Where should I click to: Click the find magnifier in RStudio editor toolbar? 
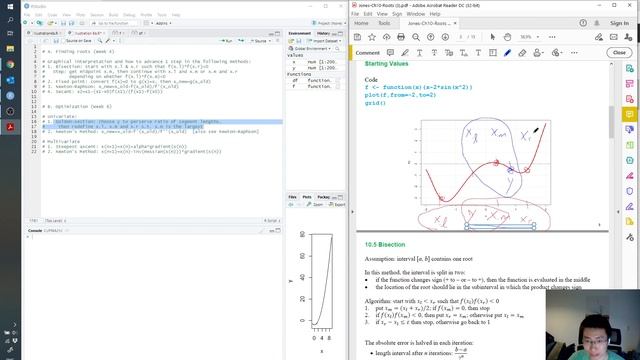100,41
